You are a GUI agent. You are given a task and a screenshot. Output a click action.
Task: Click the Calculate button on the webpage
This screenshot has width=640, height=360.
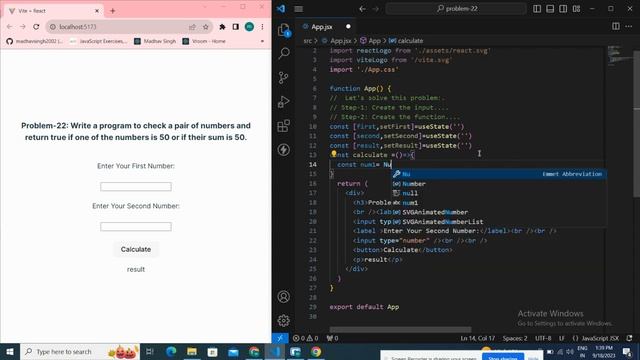[x=136, y=249]
